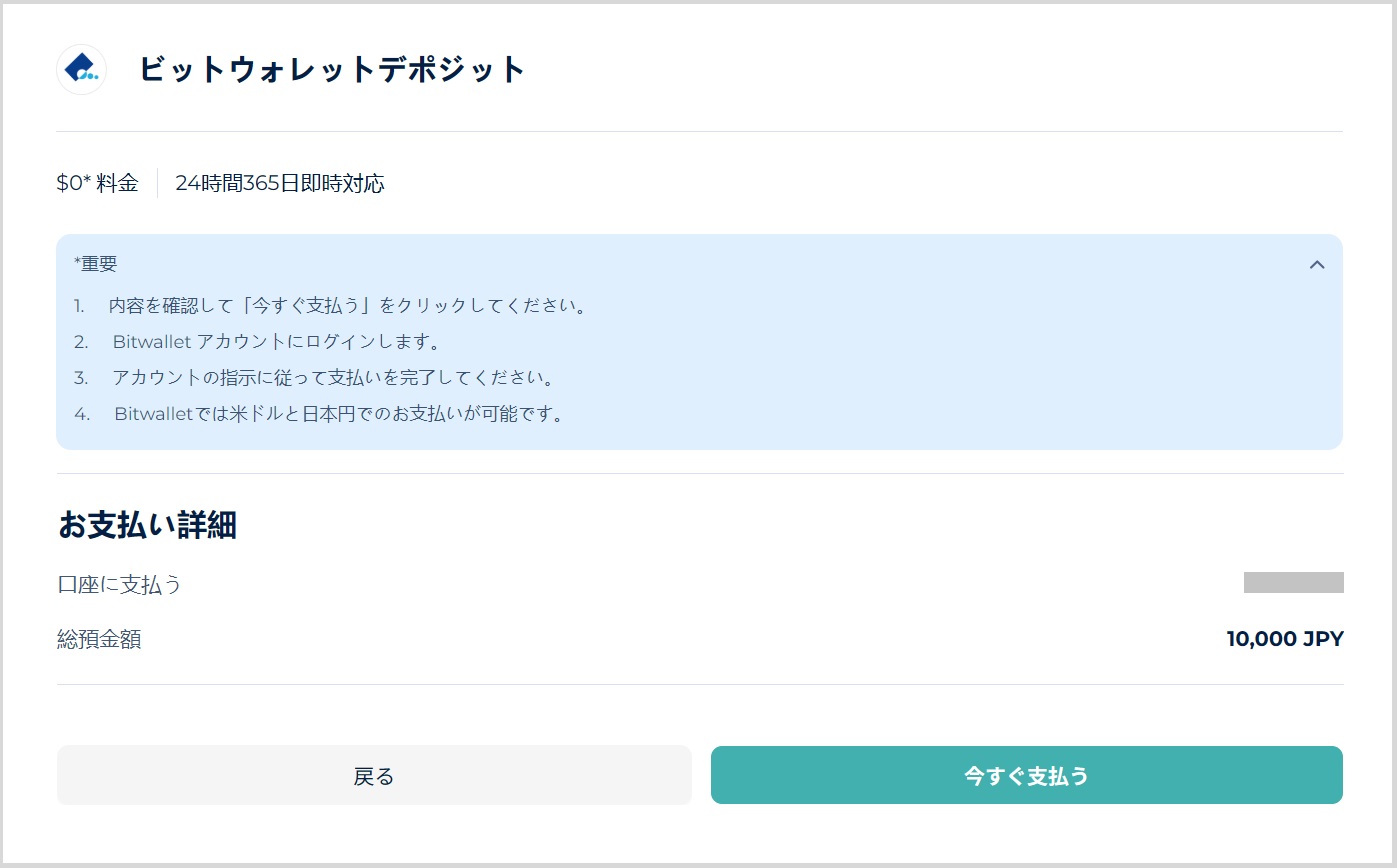This screenshot has height=868, width=1397.
Task: Click step 2 about Bitwallet アカウント login
Action: click(x=276, y=342)
